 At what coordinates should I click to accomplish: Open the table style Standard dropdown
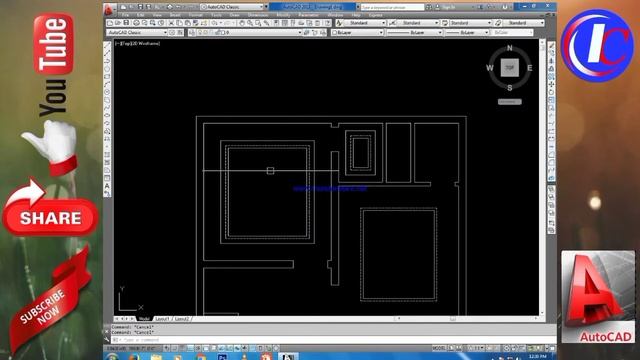click(x=470, y=23)
